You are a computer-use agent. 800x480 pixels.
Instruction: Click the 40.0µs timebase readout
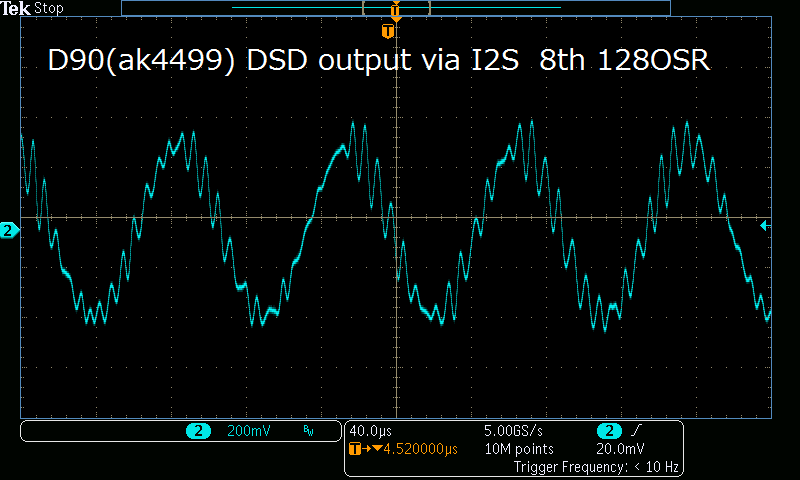(x=370, y=431)
